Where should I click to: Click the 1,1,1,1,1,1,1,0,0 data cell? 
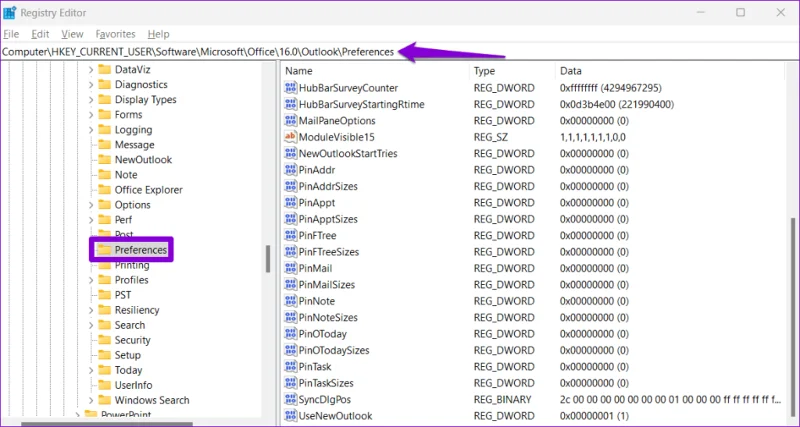pos(593,137)
